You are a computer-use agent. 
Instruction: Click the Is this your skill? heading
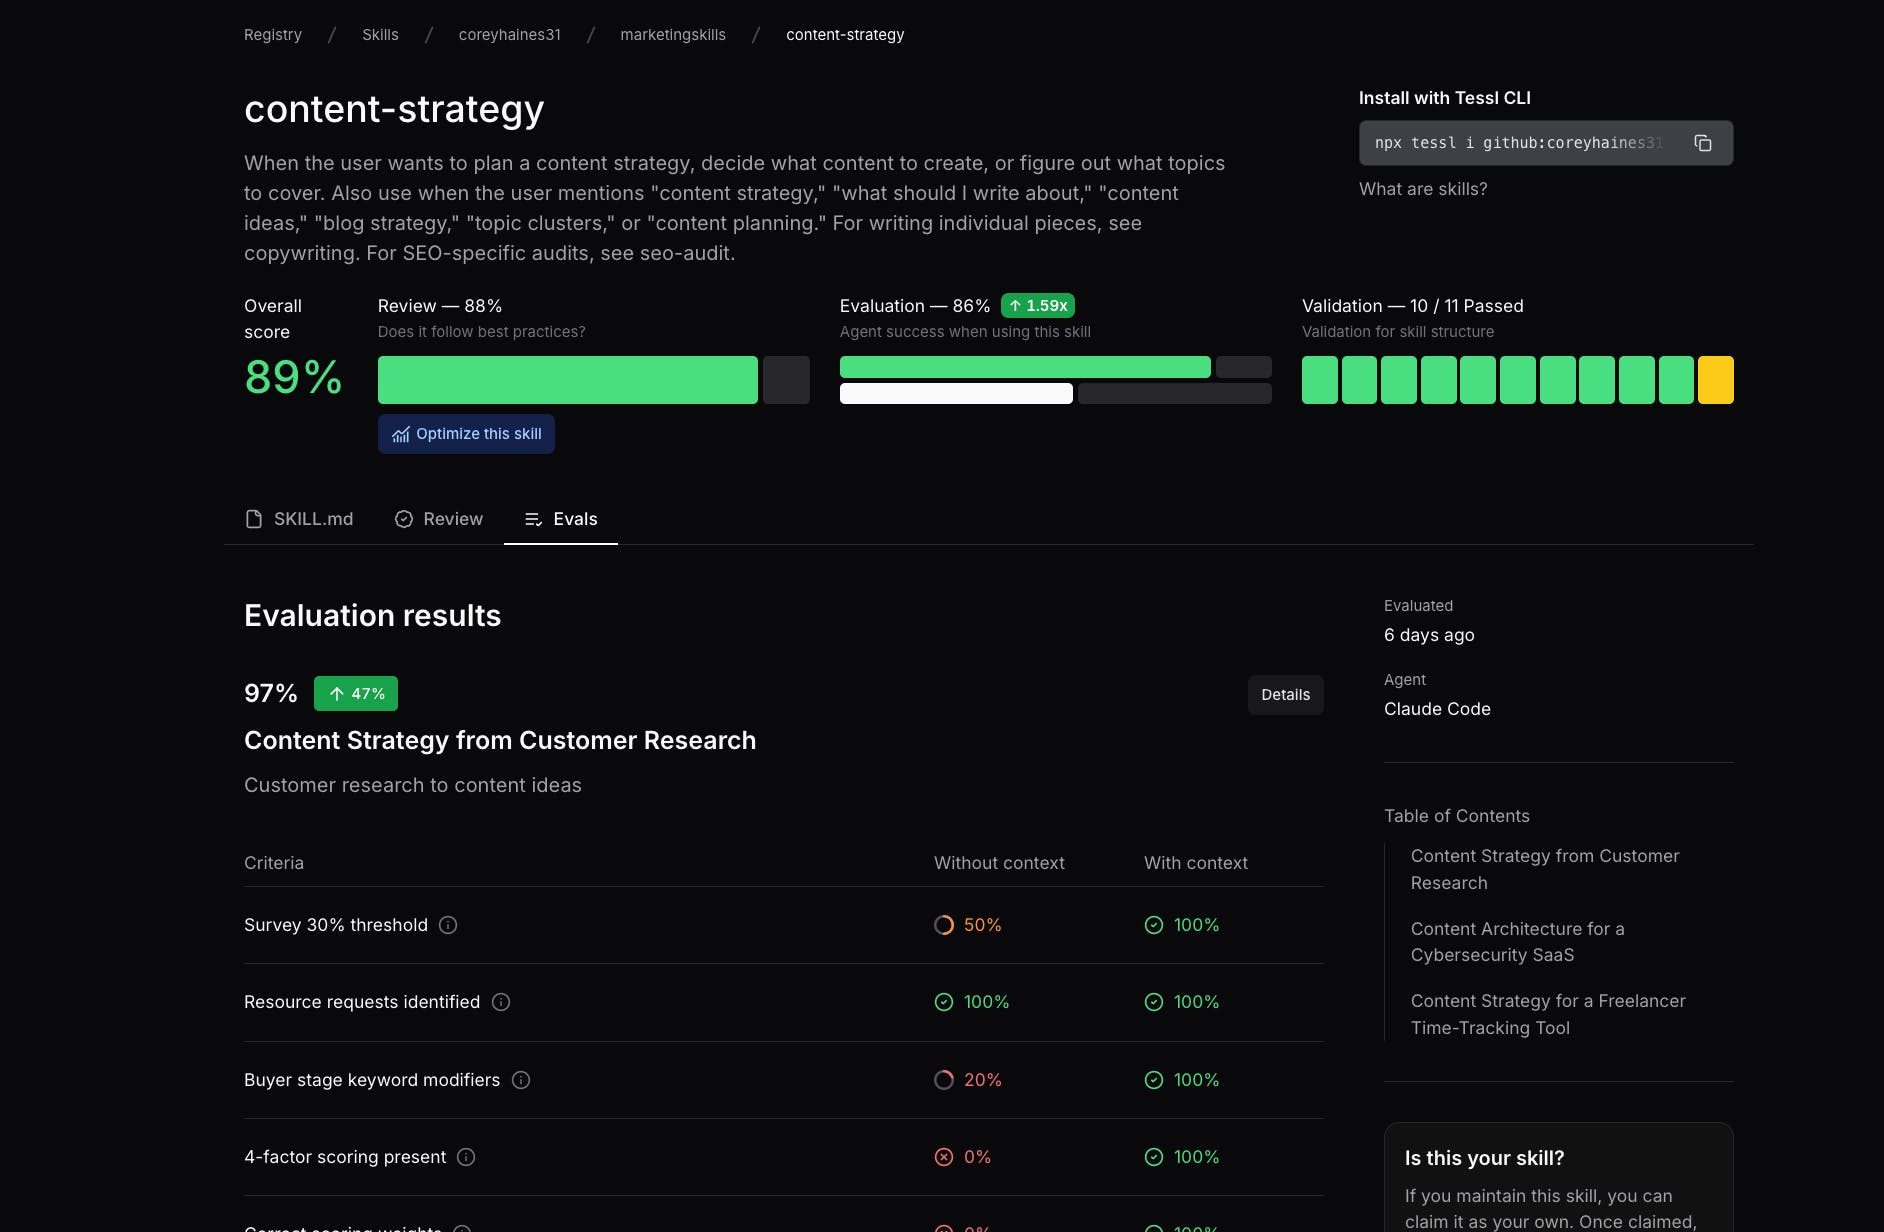[x=1484, y=1158]
